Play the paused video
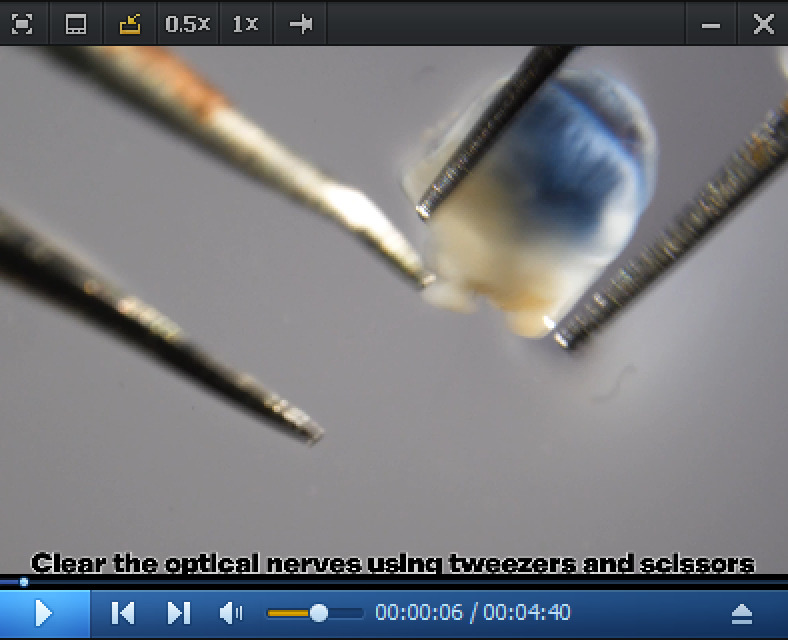788x640 pixels. coord(44,613)
